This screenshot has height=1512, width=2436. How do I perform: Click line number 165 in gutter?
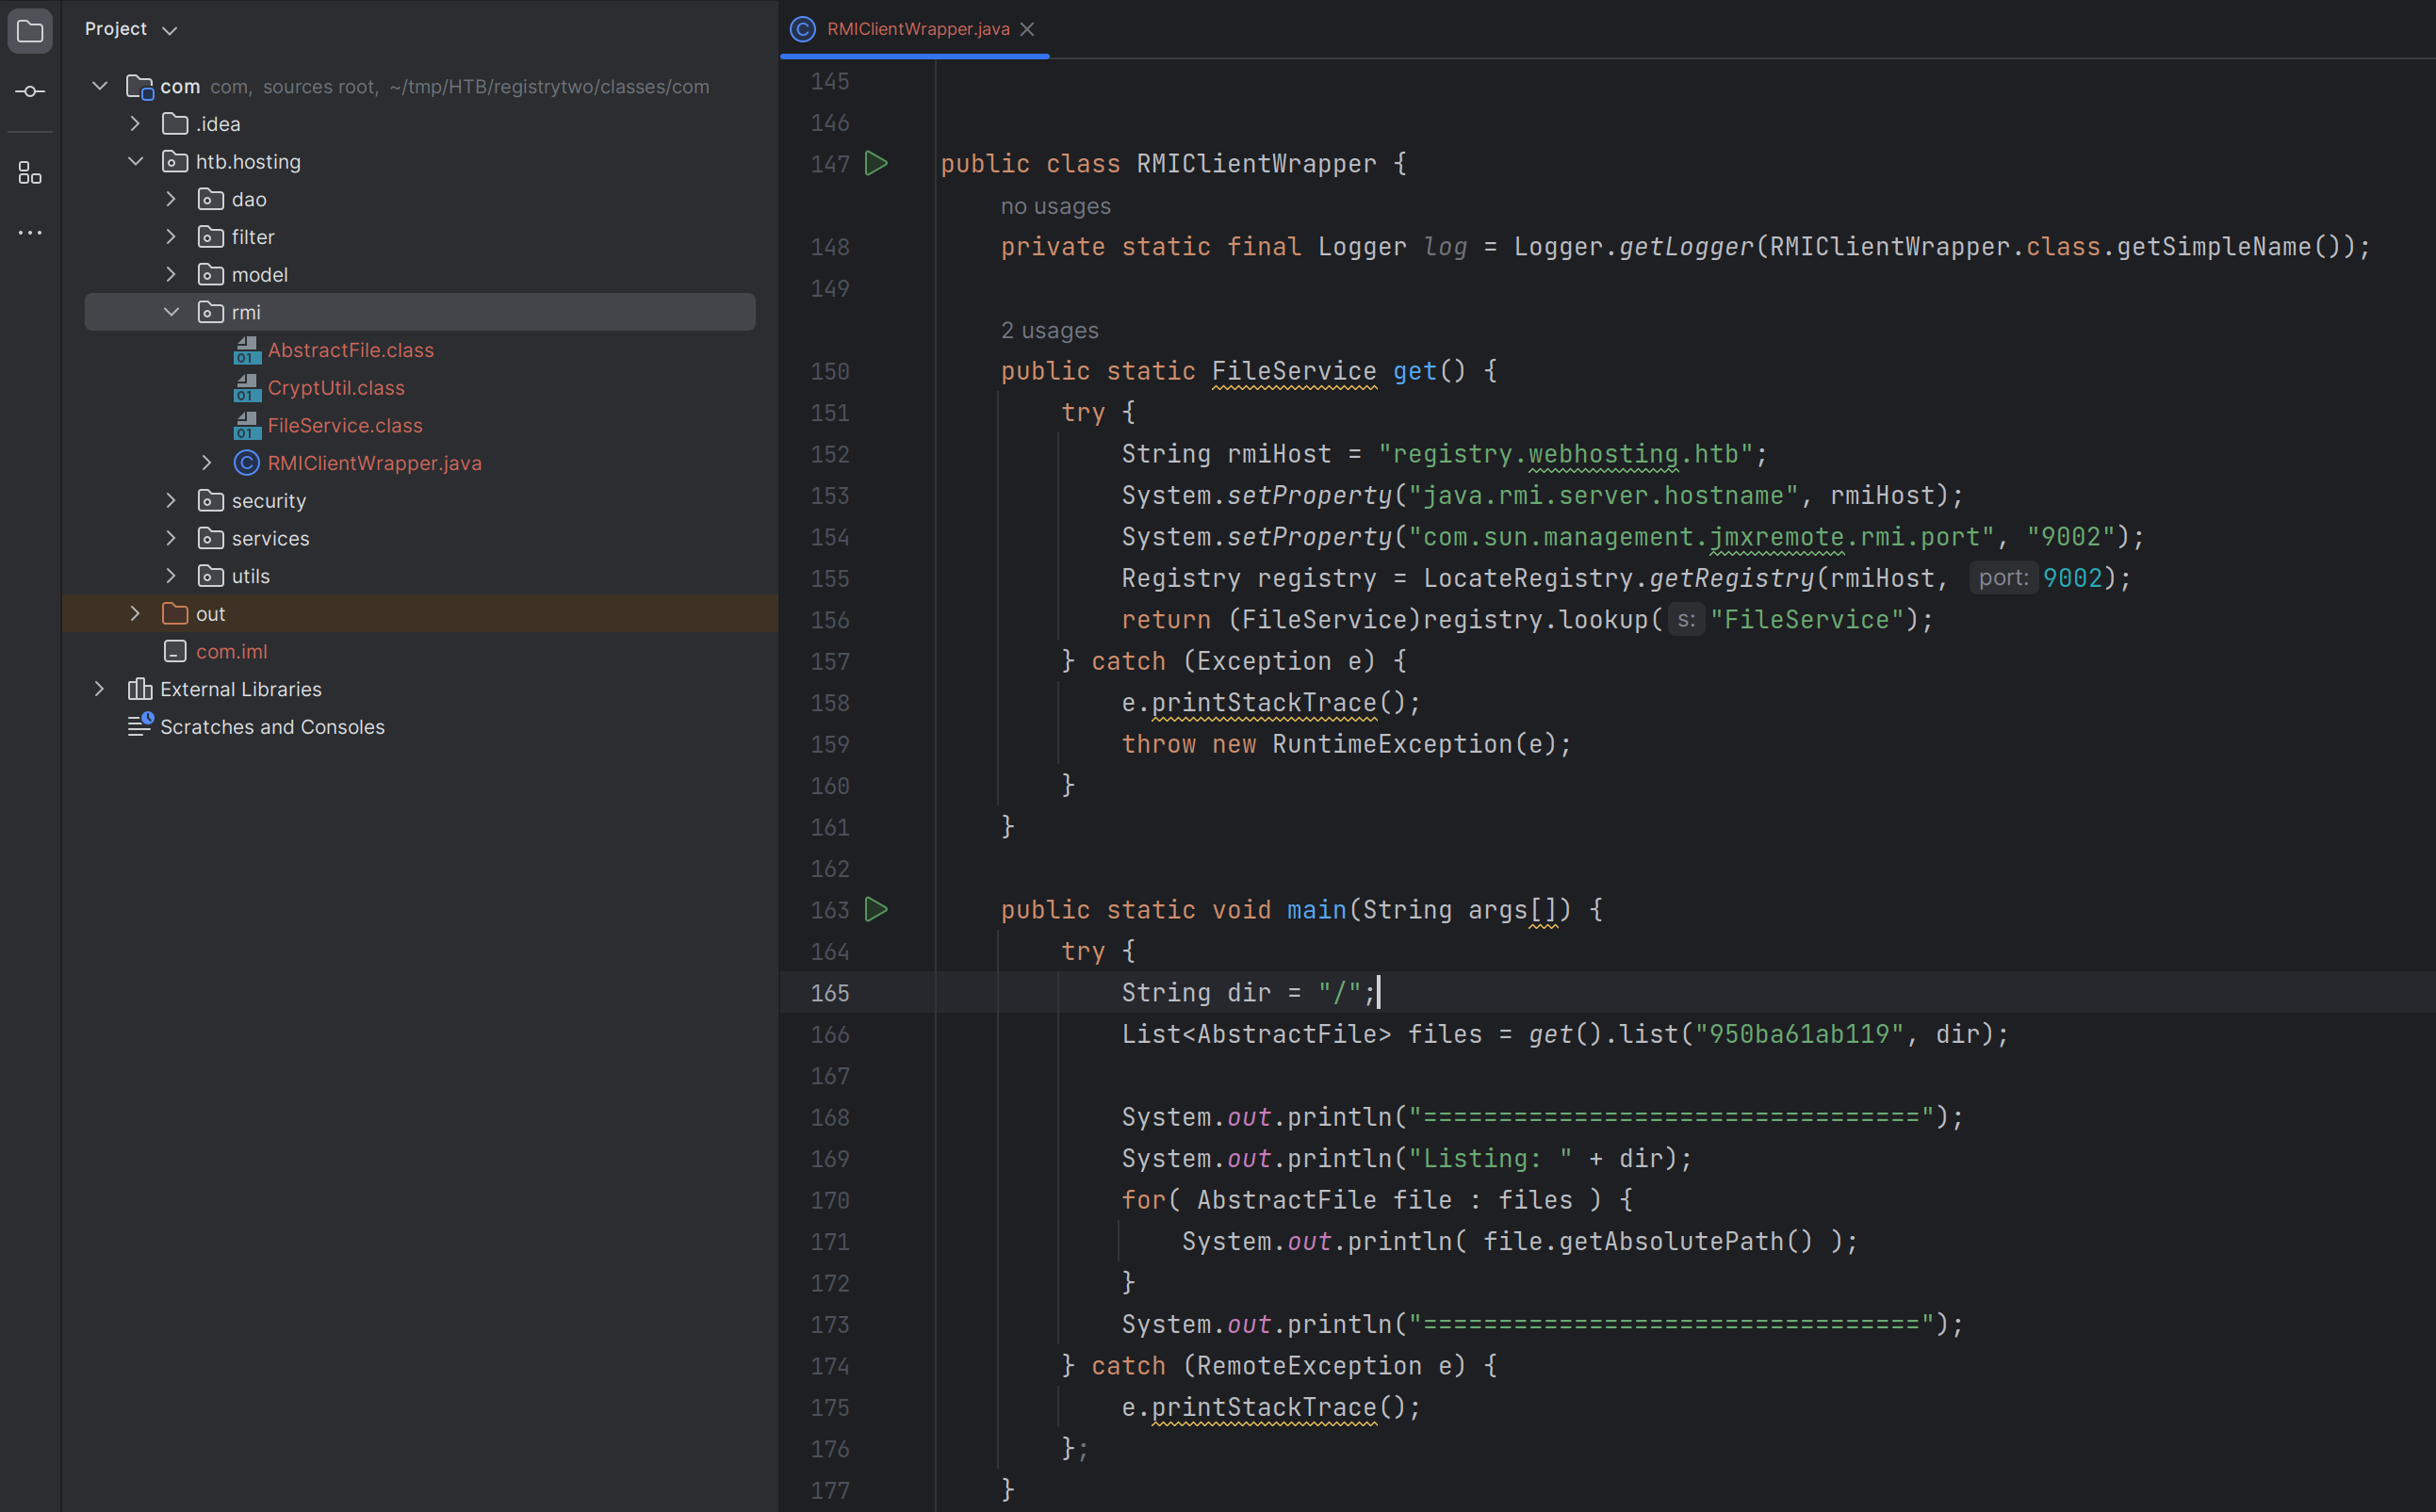click(x=830, y=993)
